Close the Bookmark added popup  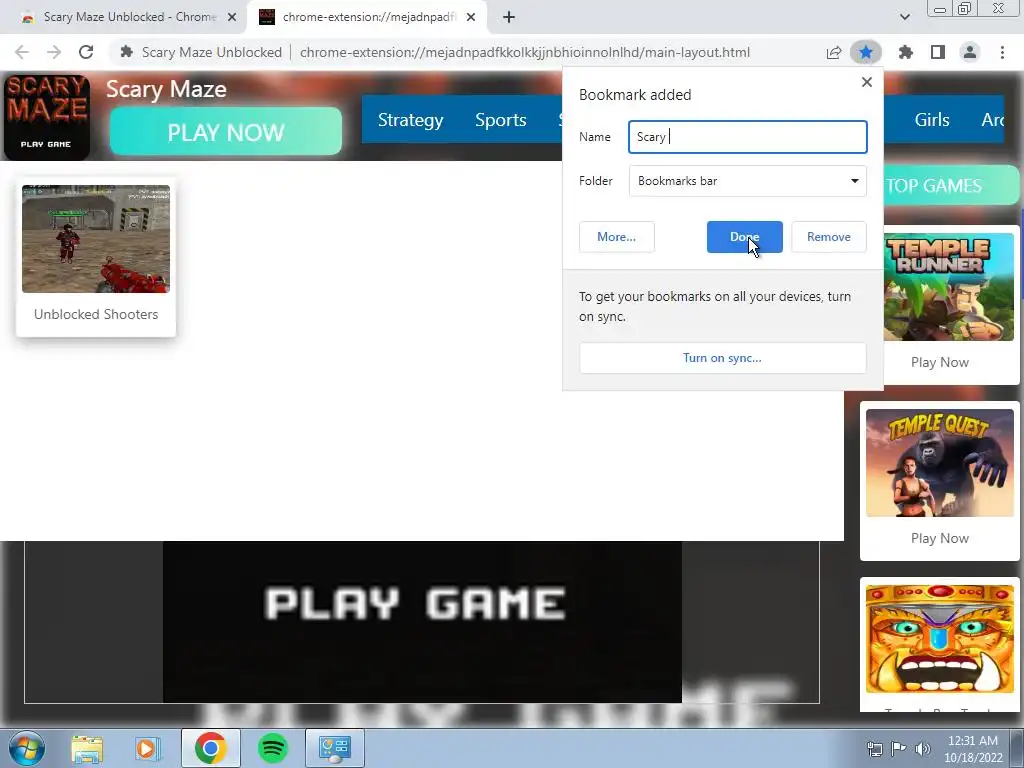867,82
